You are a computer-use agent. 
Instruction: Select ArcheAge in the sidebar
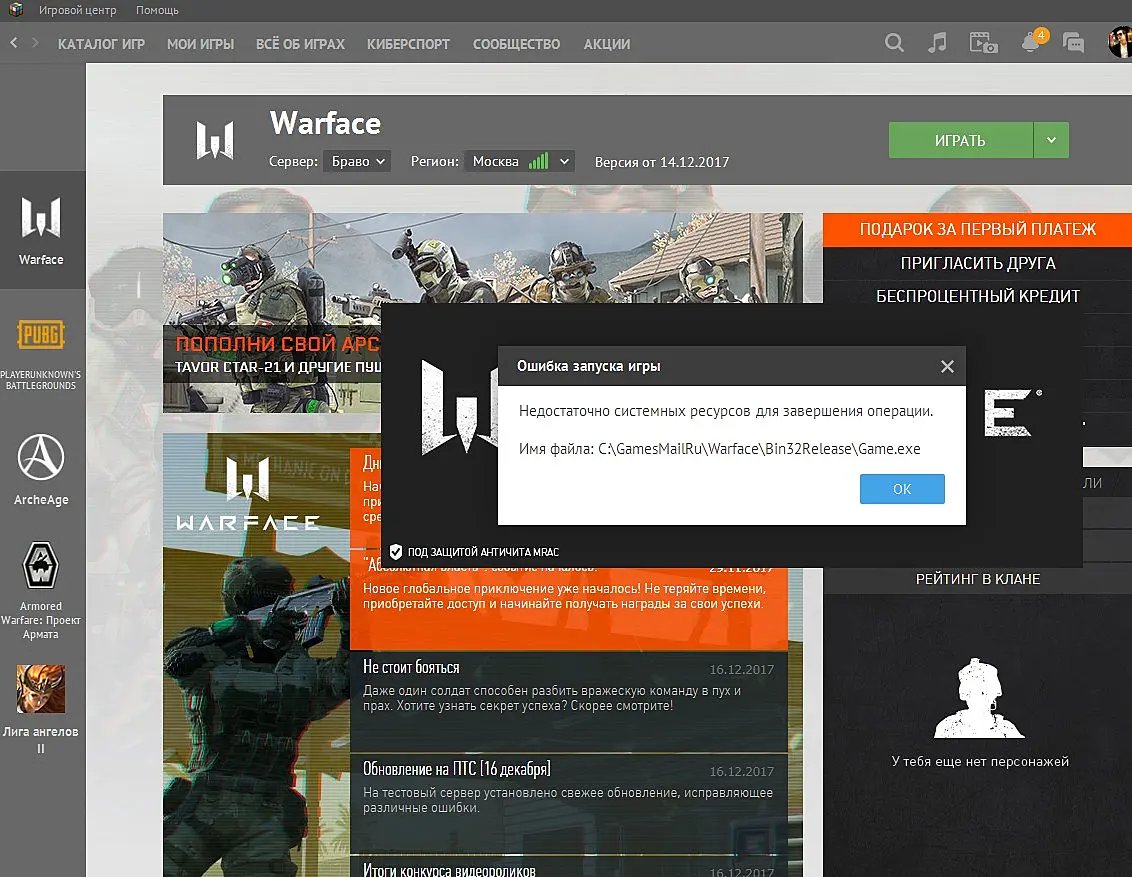[41, 469]
